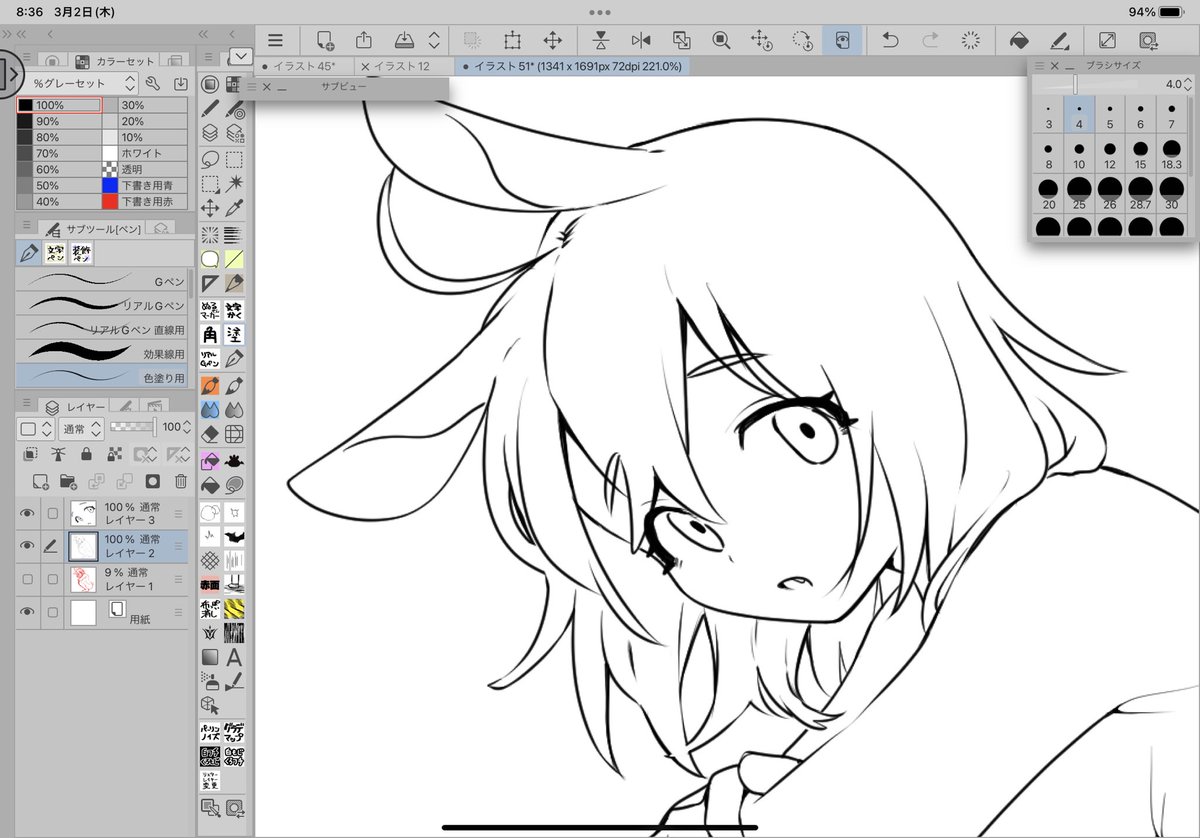Choose brush size 30 in the ブラシサイズ panel
This screenshot has height=838, width=1200.
click(x=1171, y=190)
